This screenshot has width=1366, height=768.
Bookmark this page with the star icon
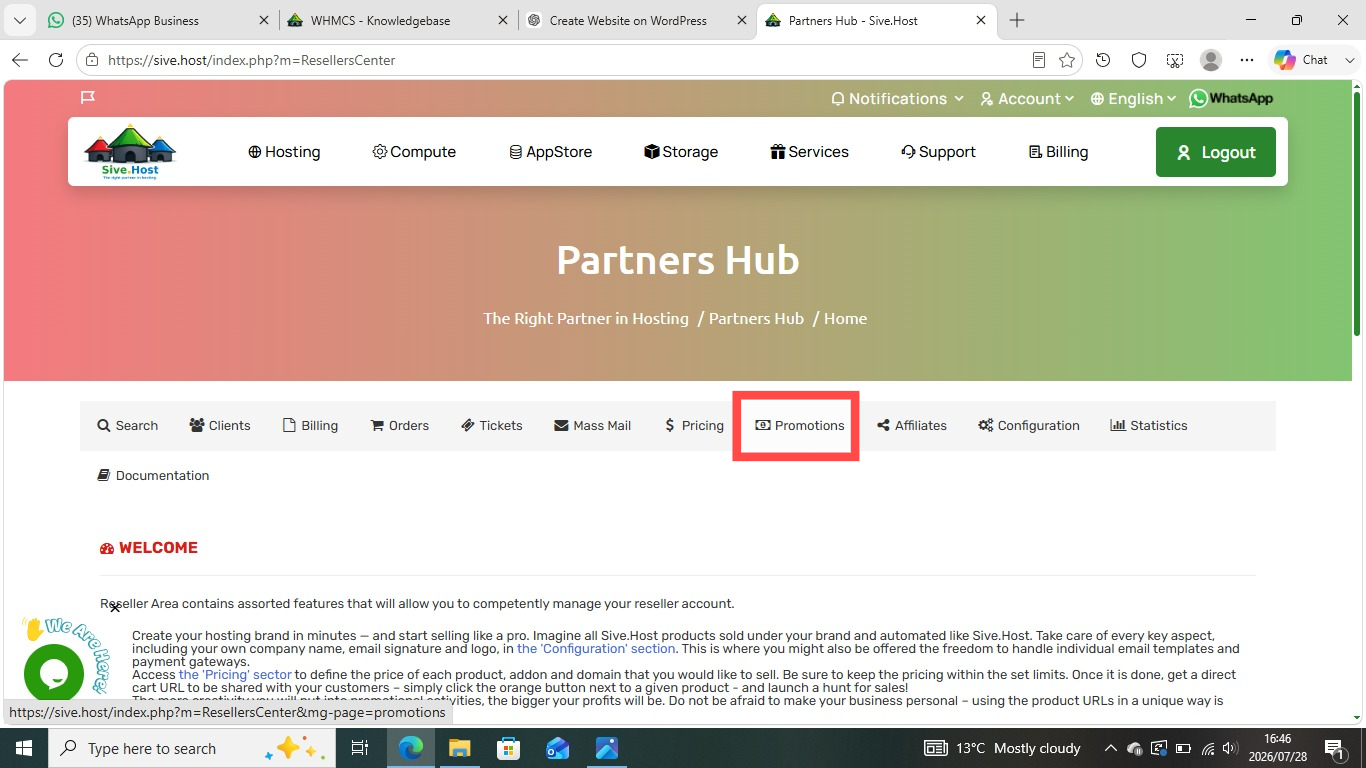coord(1067,60)
